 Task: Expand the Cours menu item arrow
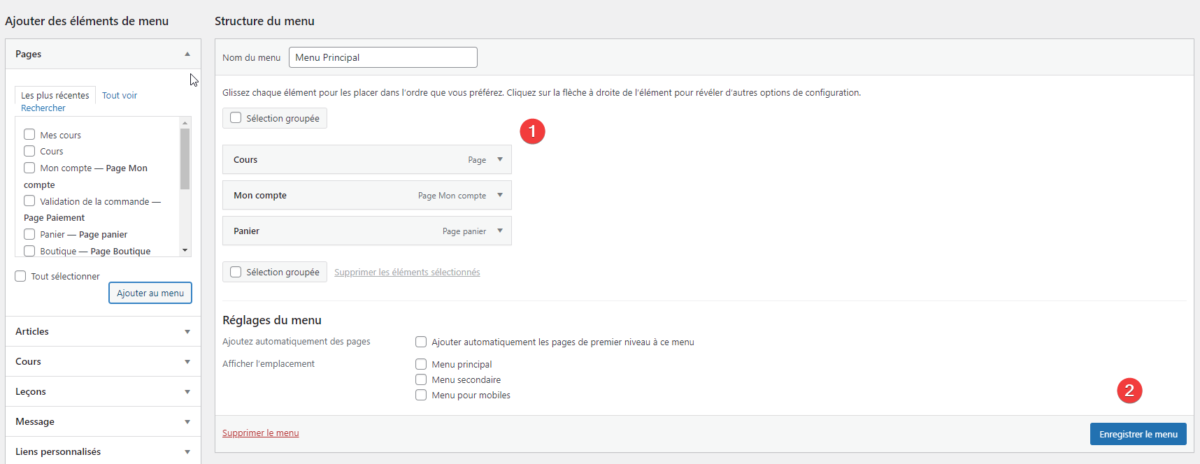click(x=500, y=160)
